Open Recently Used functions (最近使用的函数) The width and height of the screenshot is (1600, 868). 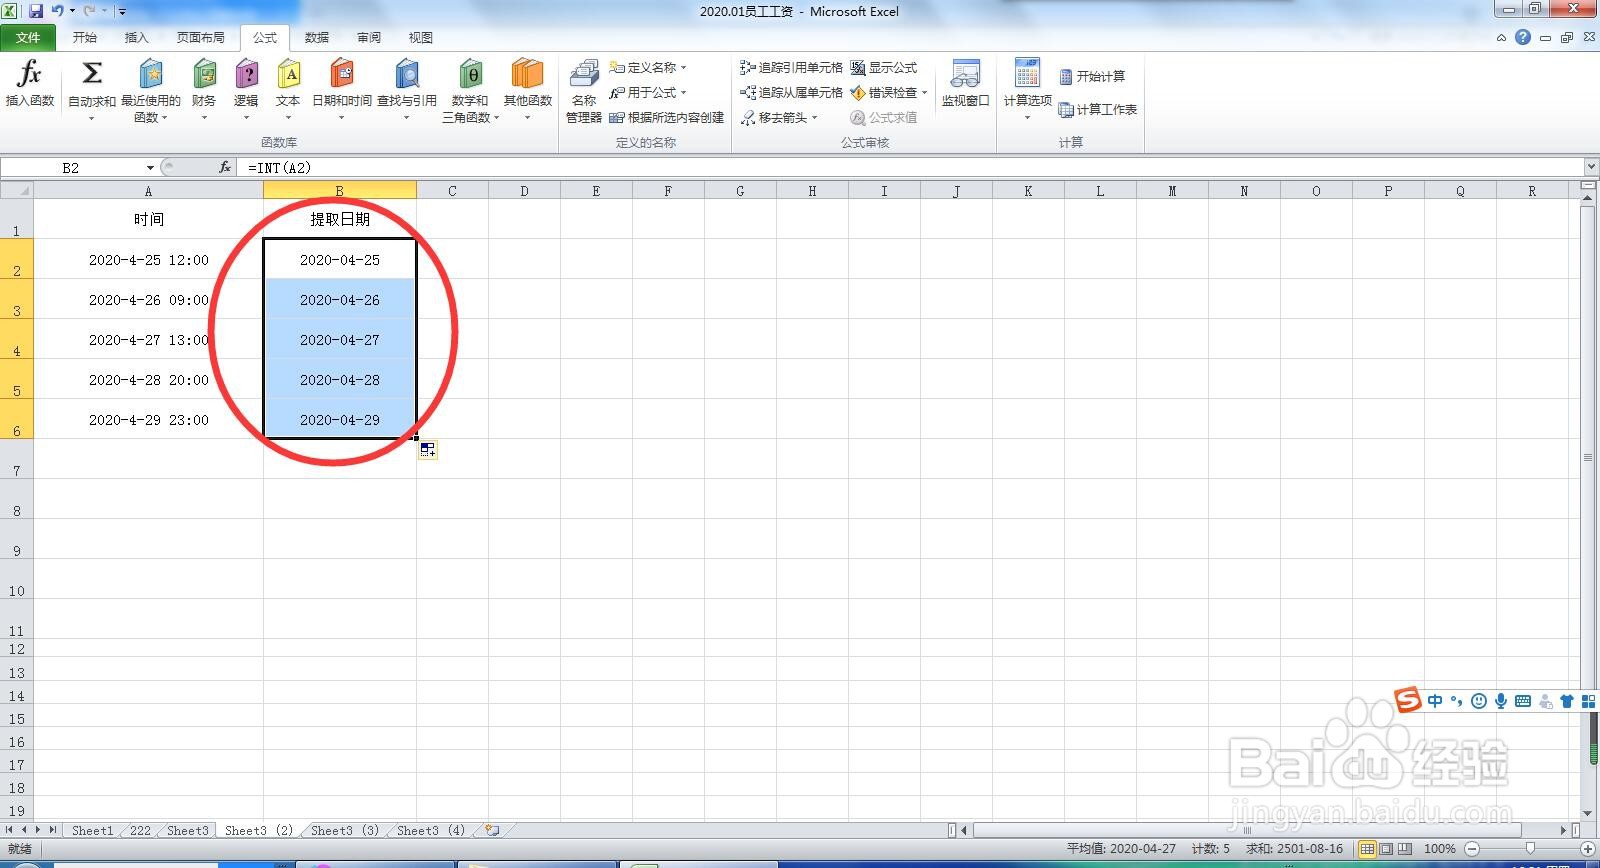pos(151,90)
